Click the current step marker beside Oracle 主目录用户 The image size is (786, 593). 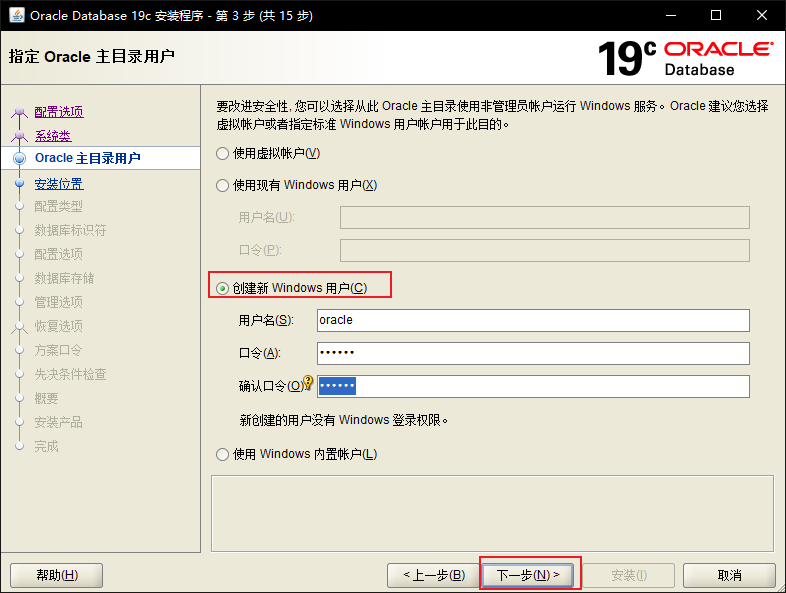click(20, 158)
